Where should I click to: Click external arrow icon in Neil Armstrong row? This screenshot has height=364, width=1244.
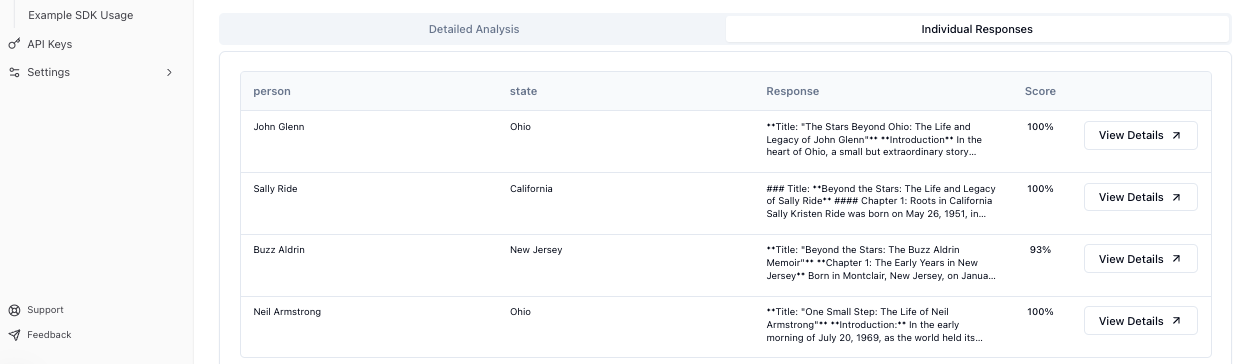(1176, 321)
